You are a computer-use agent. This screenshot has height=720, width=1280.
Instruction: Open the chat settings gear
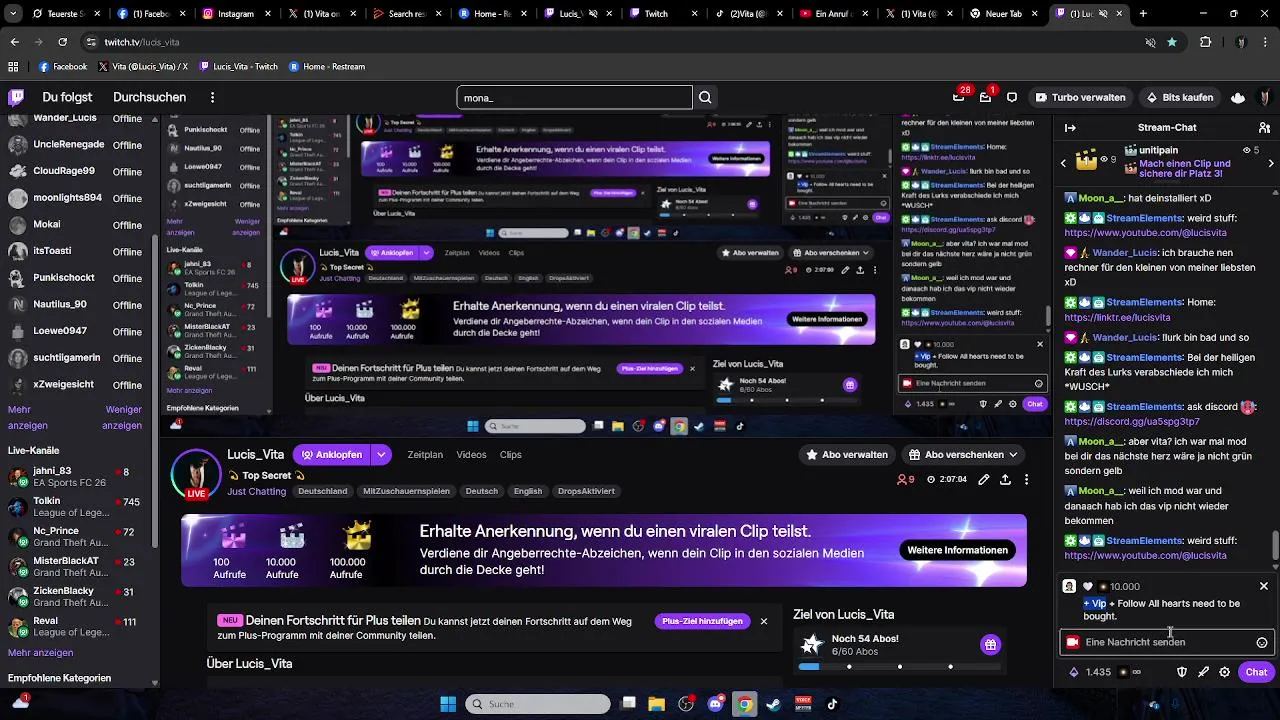point(1224,672)
